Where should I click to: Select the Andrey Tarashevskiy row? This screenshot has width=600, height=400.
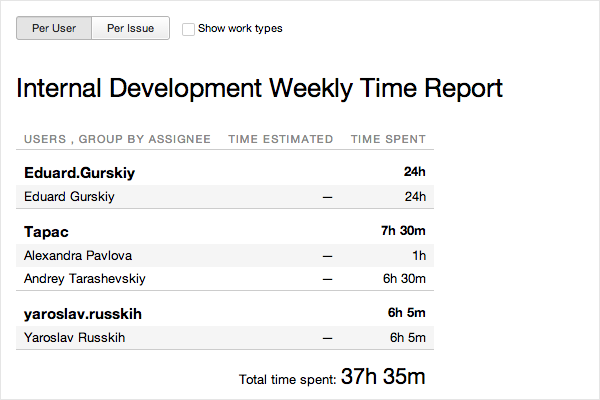[225, 279]
